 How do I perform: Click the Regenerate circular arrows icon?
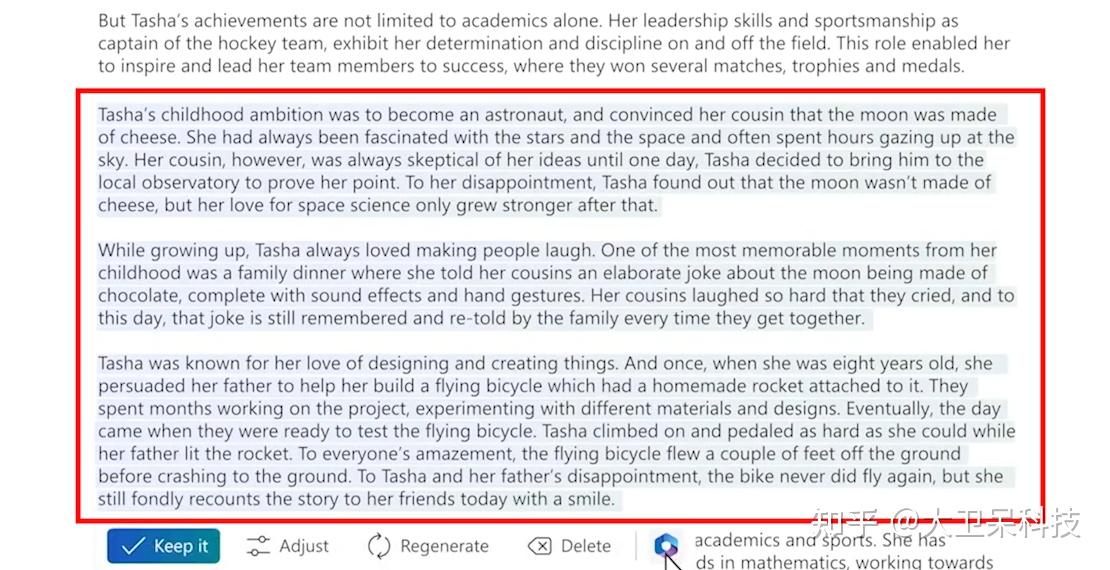click(x=379, y=547)
